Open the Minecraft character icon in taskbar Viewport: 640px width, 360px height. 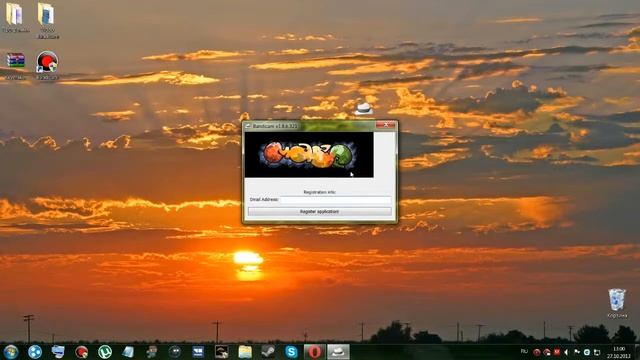(151, 351)
